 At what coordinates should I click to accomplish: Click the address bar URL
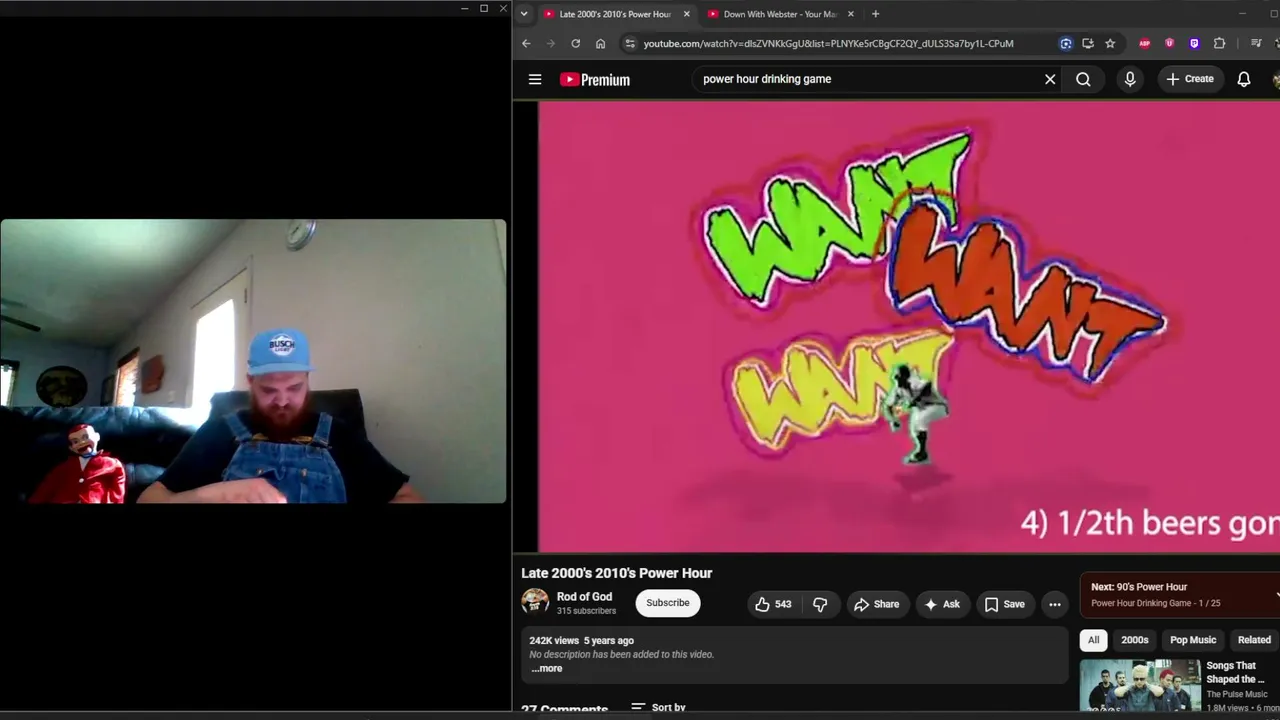pyautogui.click(x=829, y=44)
